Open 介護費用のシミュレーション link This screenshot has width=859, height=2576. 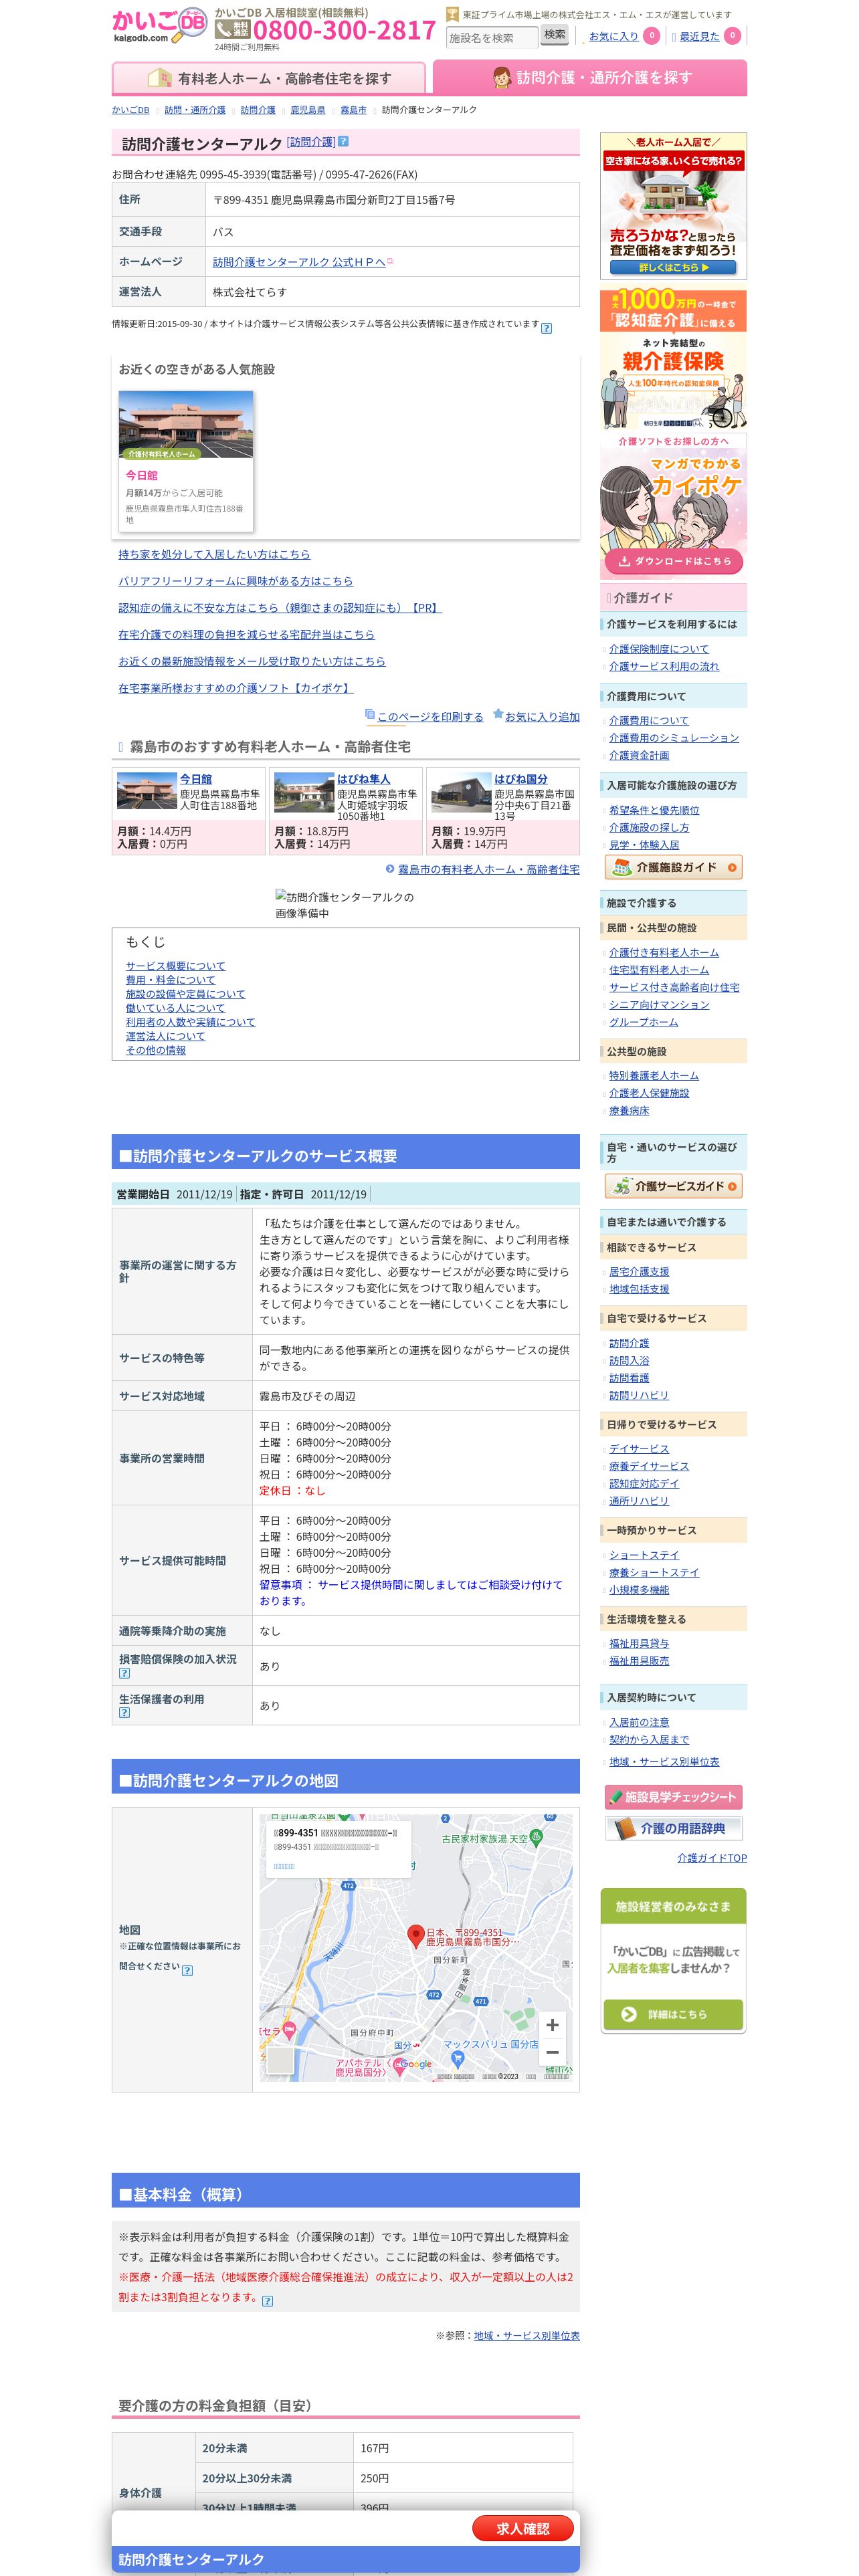click(x=674, y=738)
